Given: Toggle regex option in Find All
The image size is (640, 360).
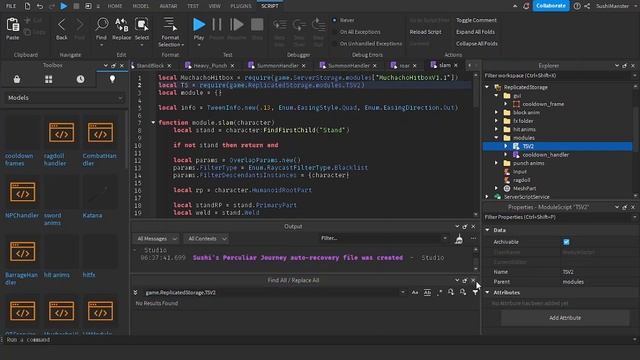Looking at the screenshot, I should pos(440,292).
